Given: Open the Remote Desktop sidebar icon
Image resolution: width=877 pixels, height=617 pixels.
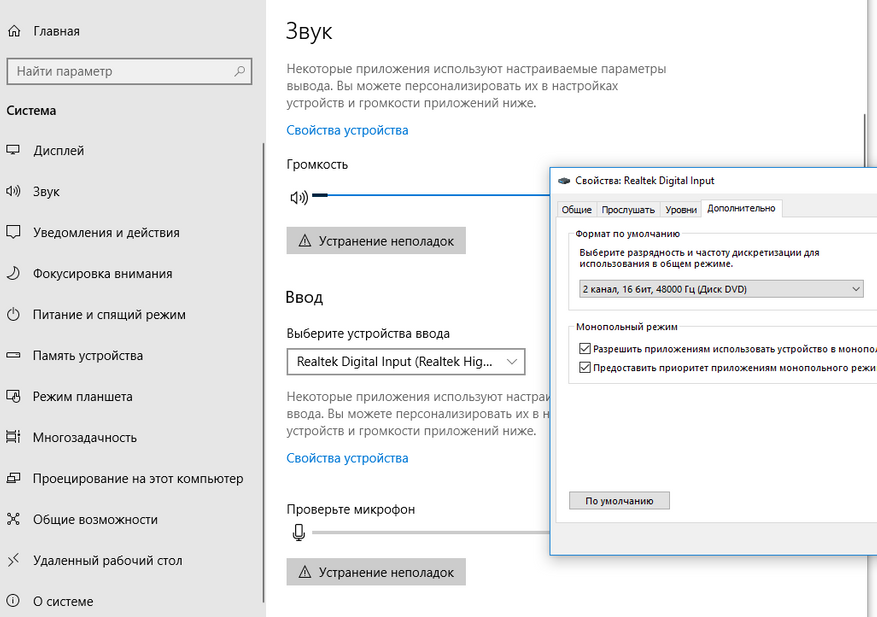Looking at the screenshot, I should (14, 561).
